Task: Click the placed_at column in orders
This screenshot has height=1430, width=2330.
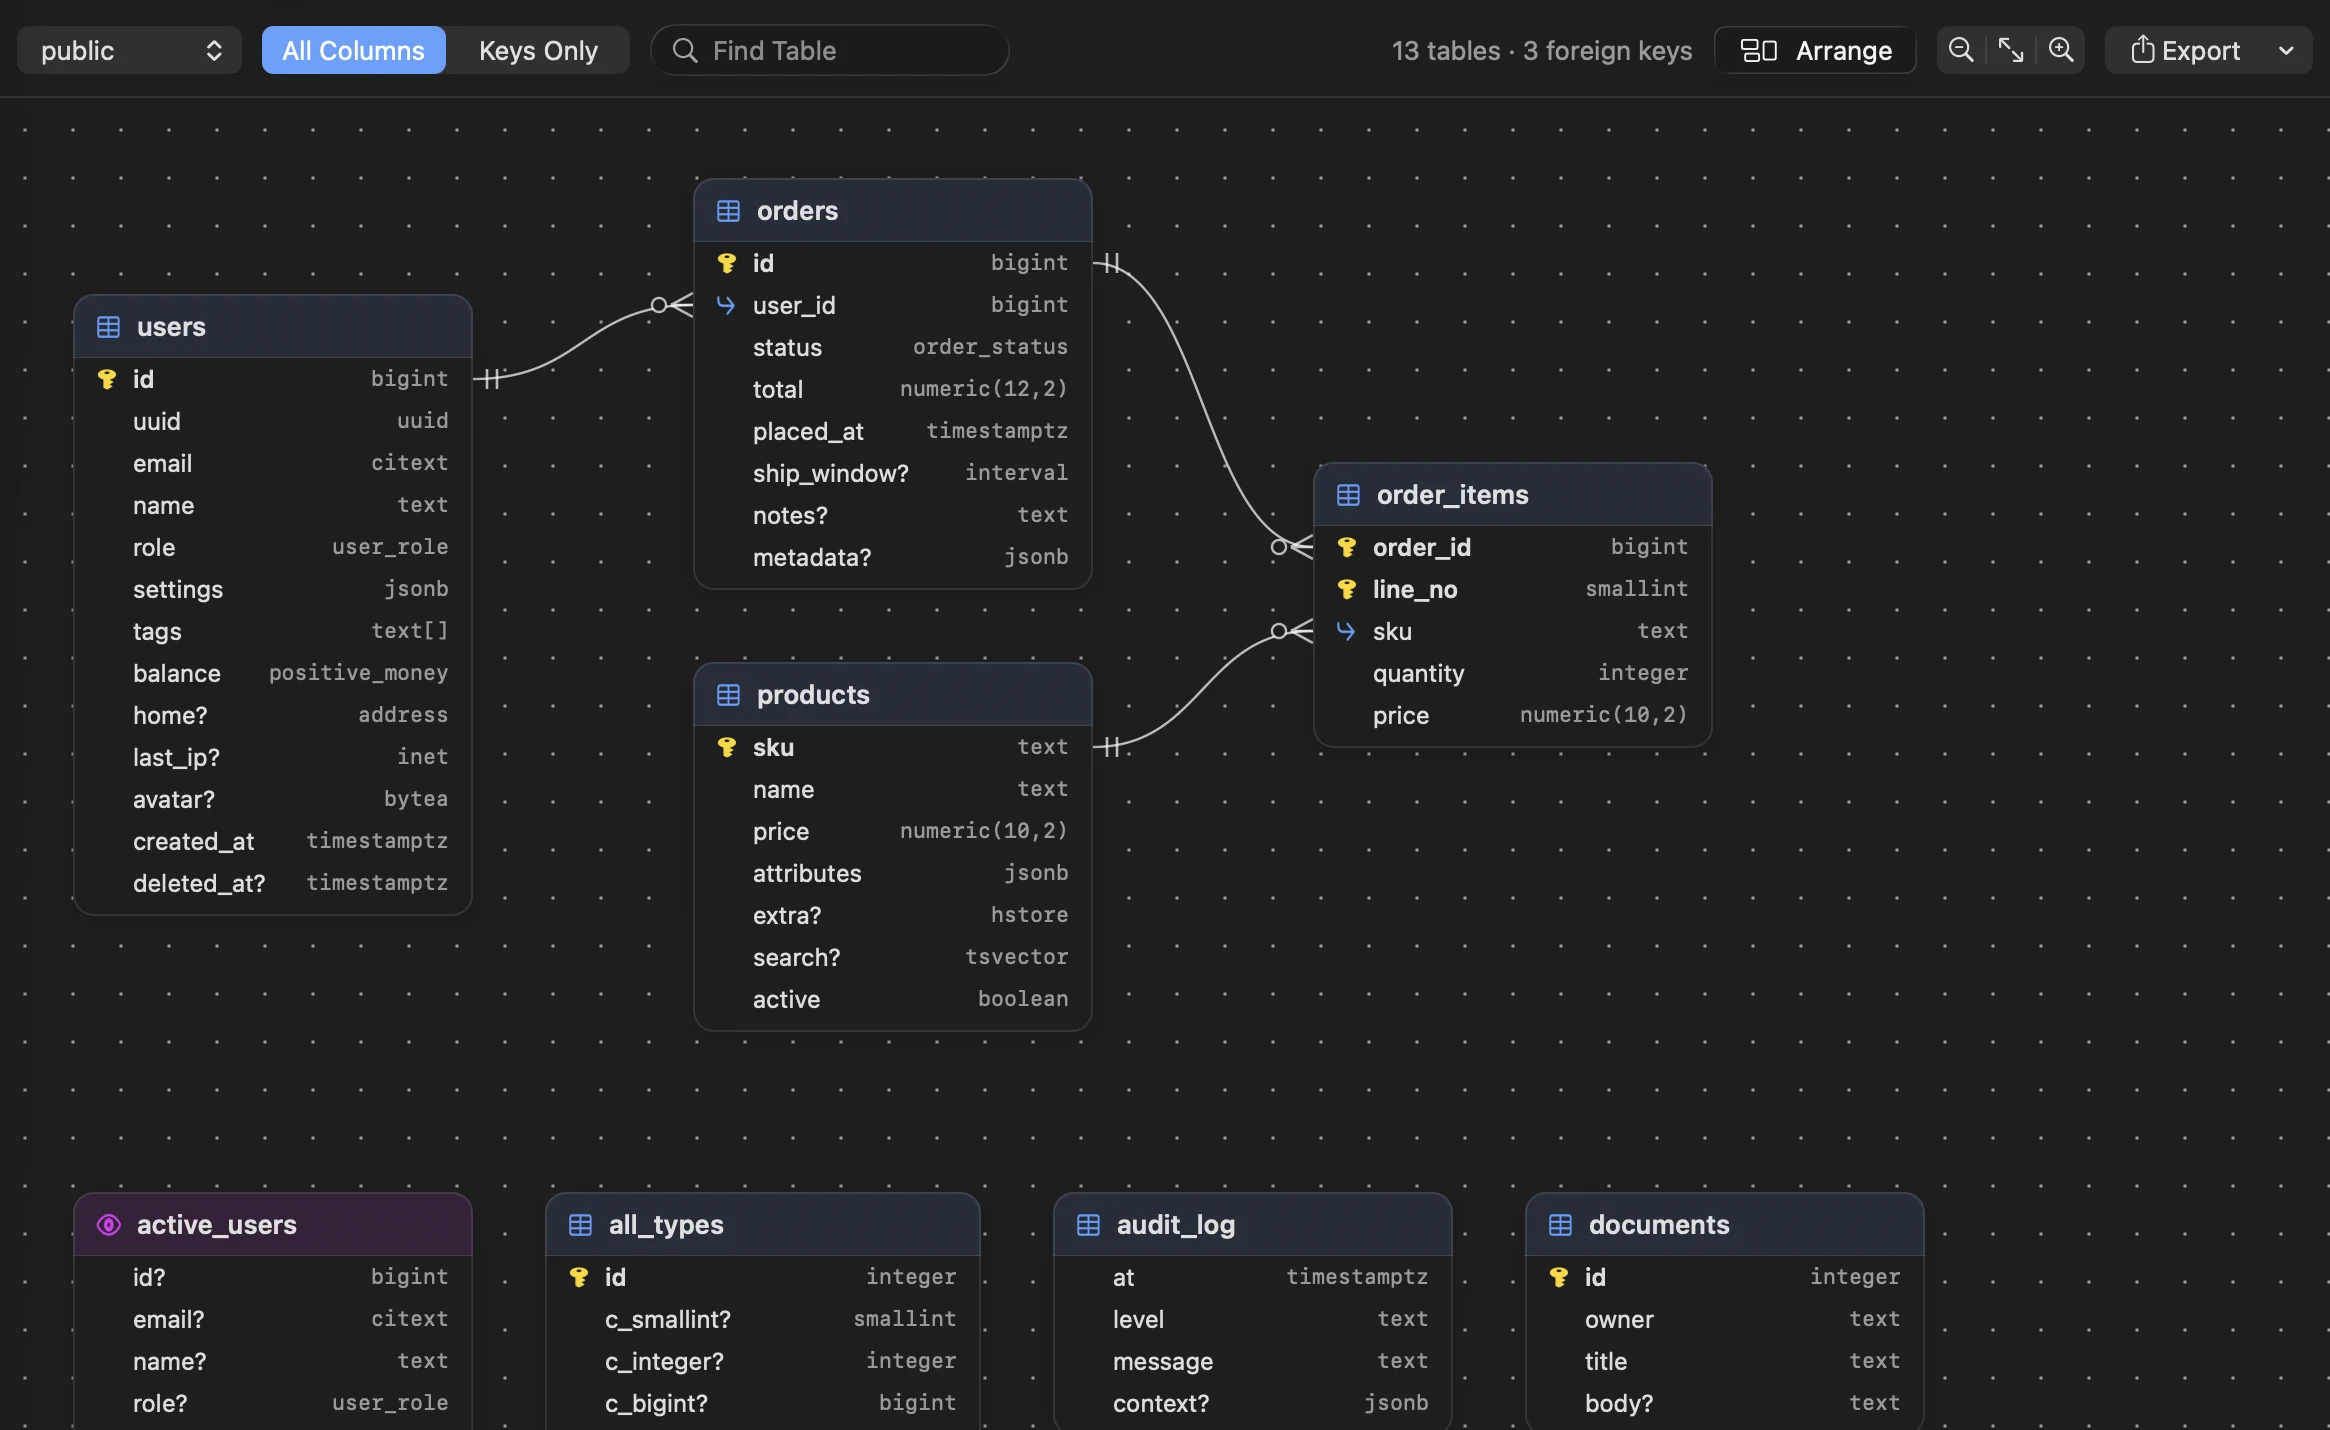Action: (x=893, y=431)
